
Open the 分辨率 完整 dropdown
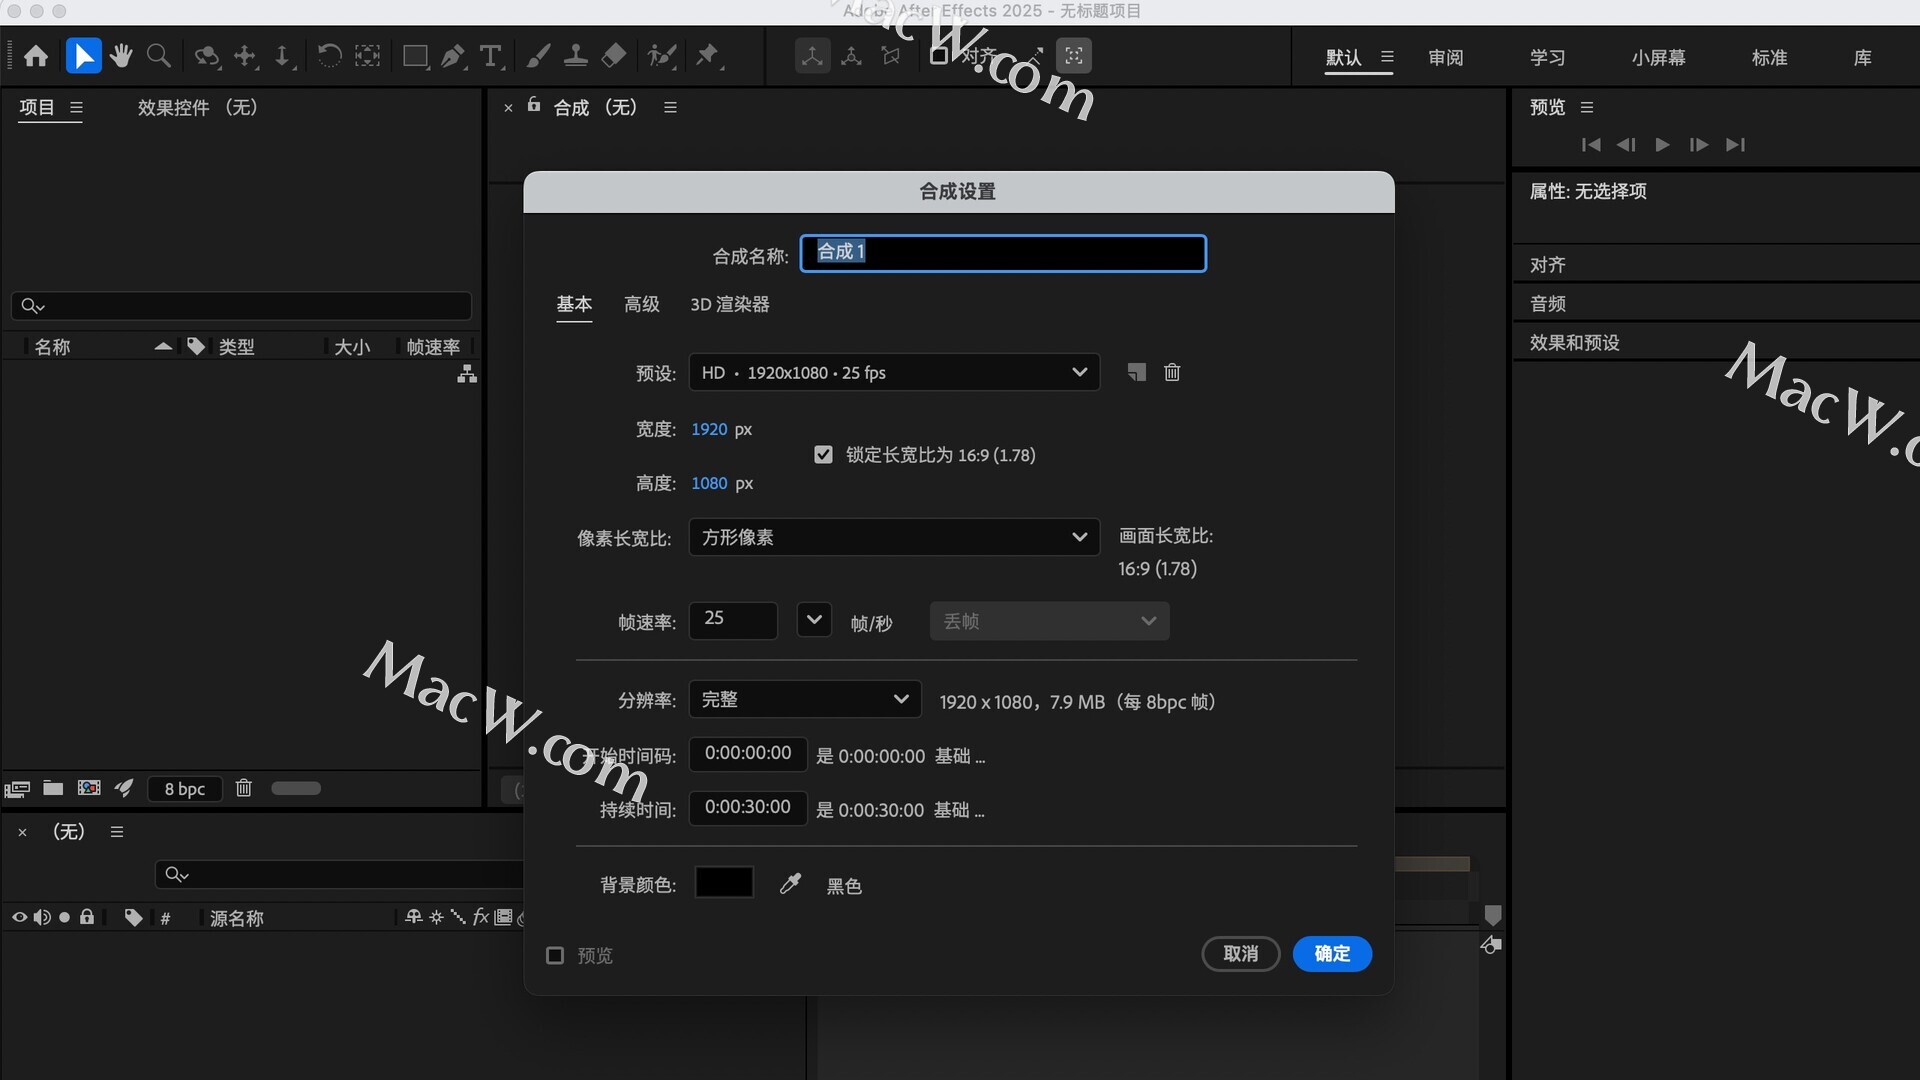(x=805, y=699)
